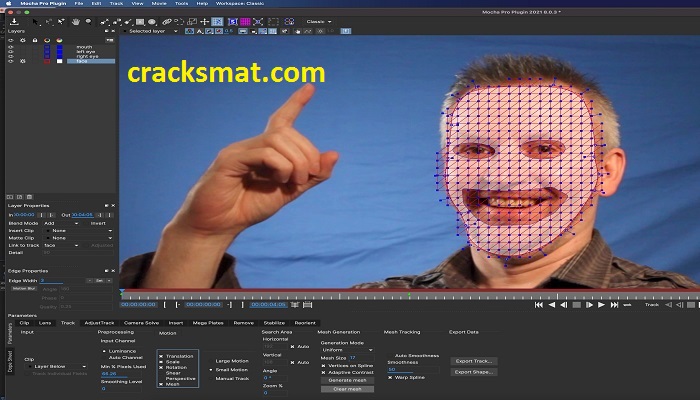Open the Layer Below clip dropdown

(57, 367)
